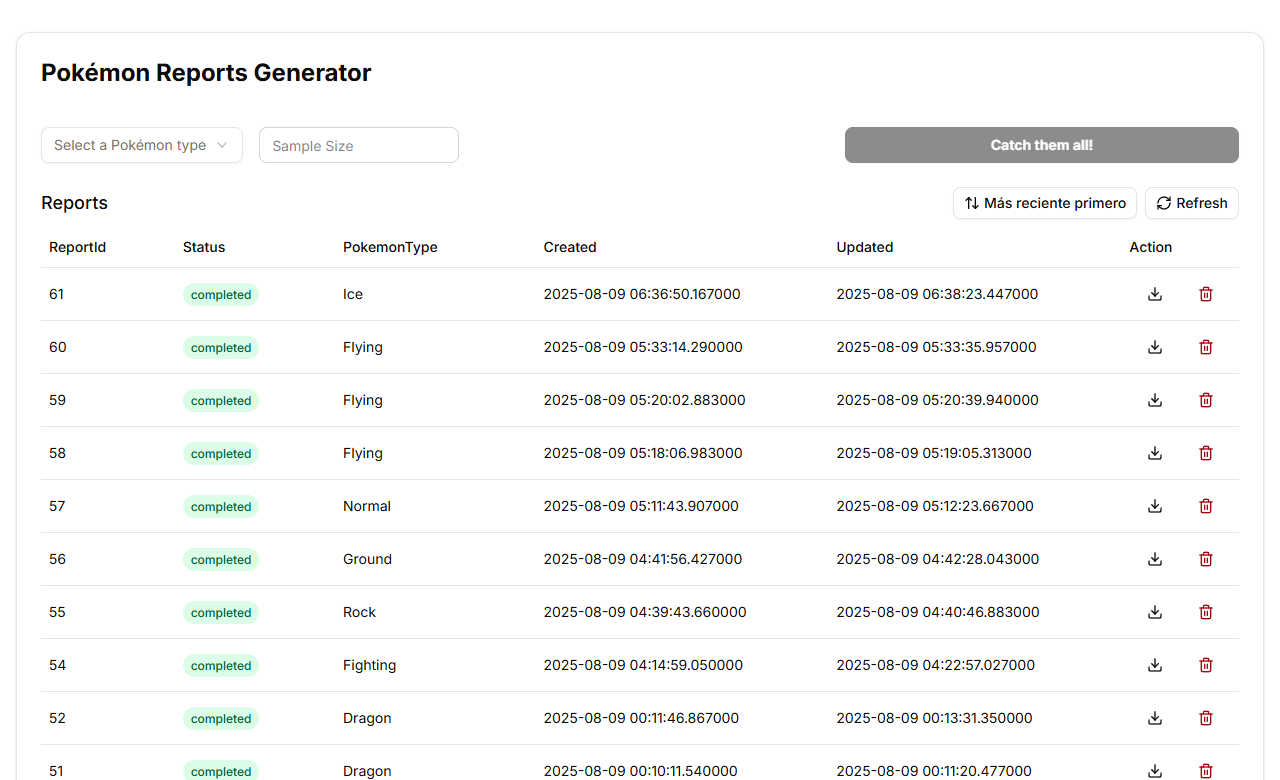Delete the Rock report 55
Viewport: 1280px width, 780px height.
tap(1206, 612)
